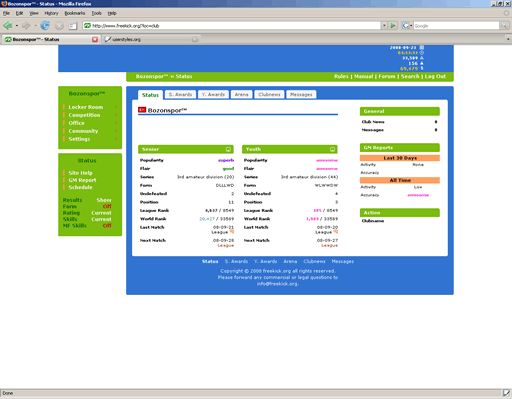Go back with the green Back arrow
This screenshot has width=512, height=399.
(x=8, y=25)
